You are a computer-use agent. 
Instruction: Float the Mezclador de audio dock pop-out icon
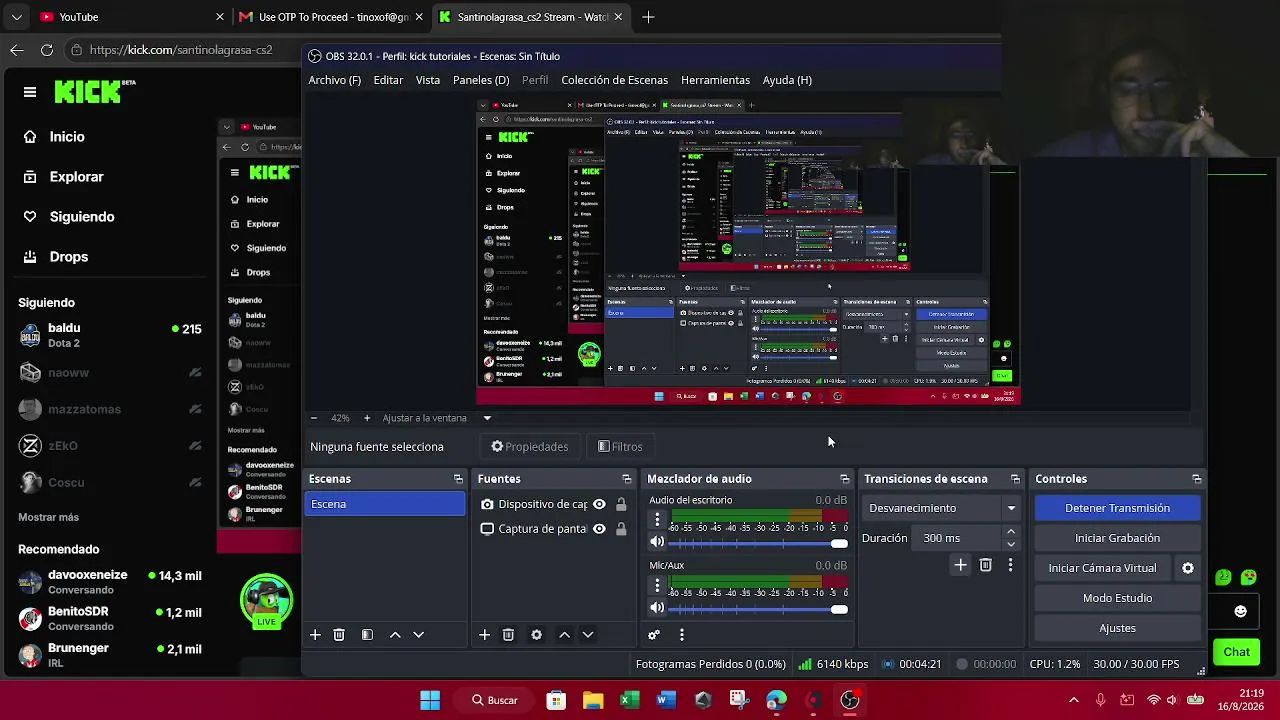coord(845,479)
